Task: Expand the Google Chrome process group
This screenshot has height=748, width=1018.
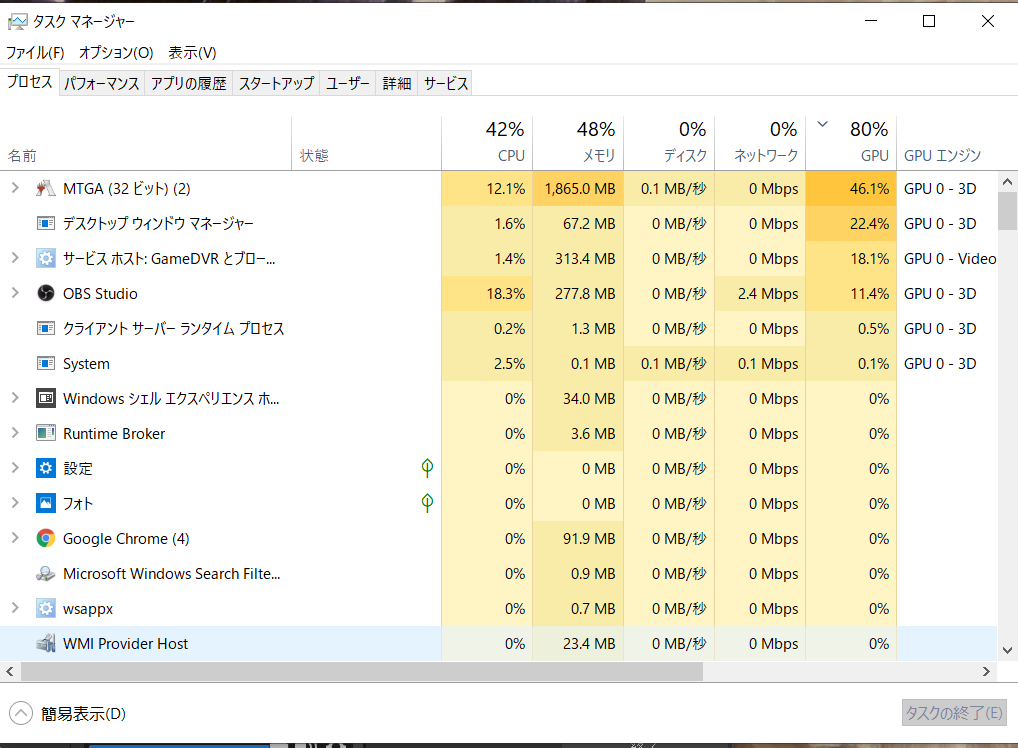Action: click(15, 538)
